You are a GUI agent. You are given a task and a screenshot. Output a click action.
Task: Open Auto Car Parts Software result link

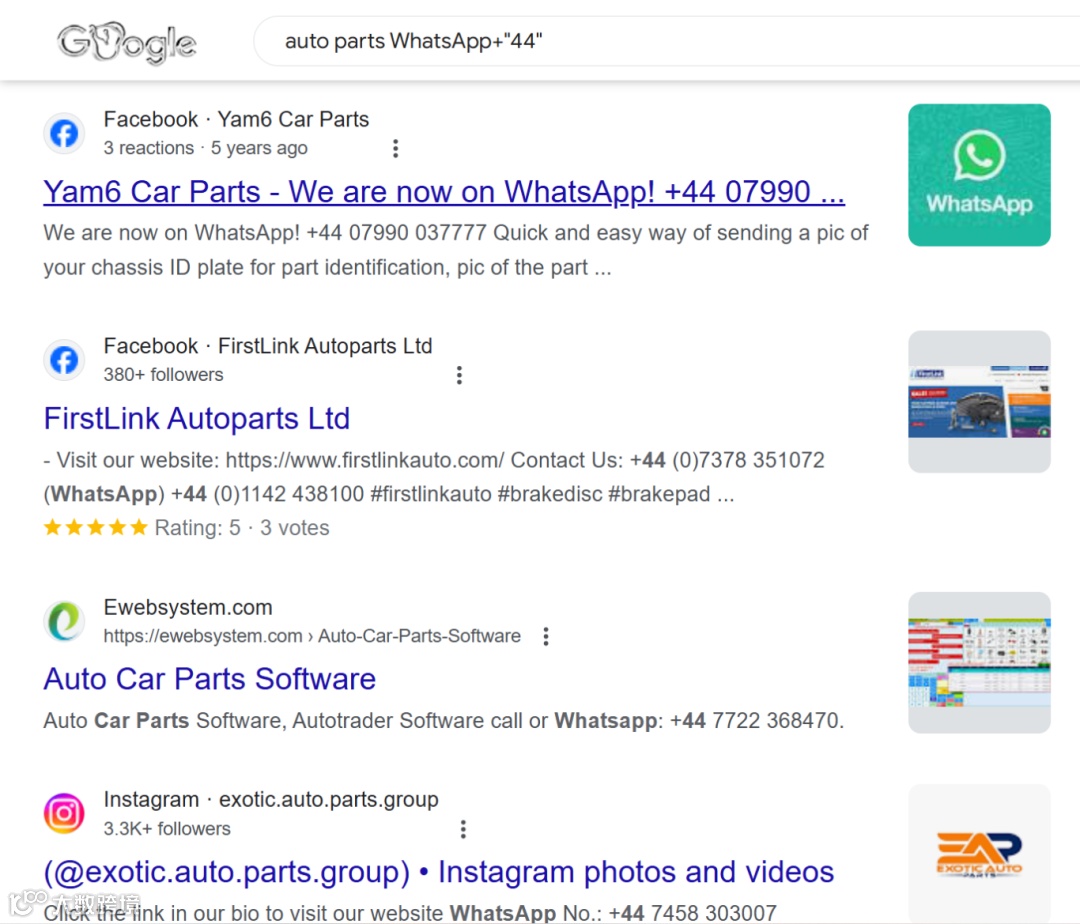[210, 680]
